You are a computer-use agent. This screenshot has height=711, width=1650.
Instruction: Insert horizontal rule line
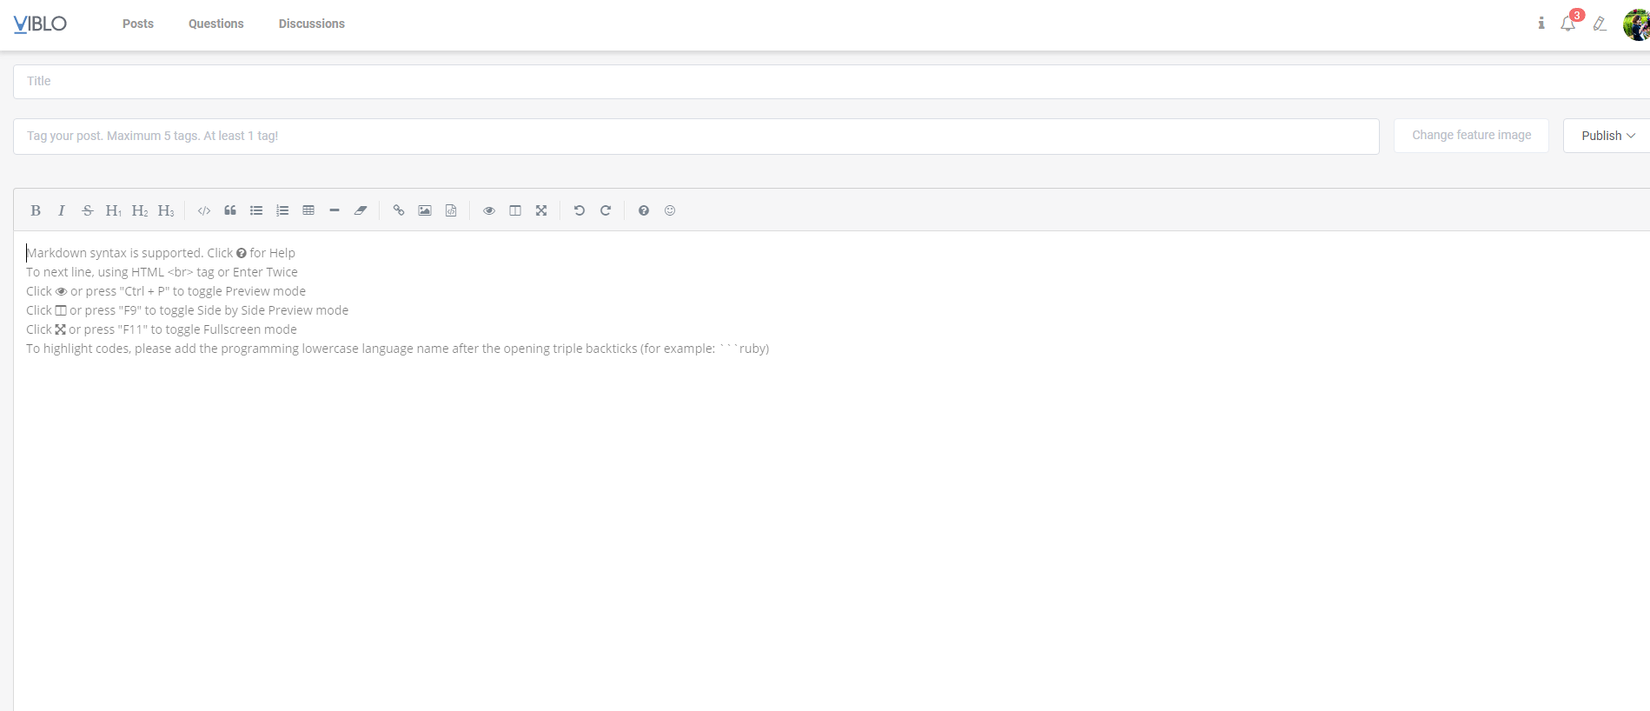click(334, 211)
